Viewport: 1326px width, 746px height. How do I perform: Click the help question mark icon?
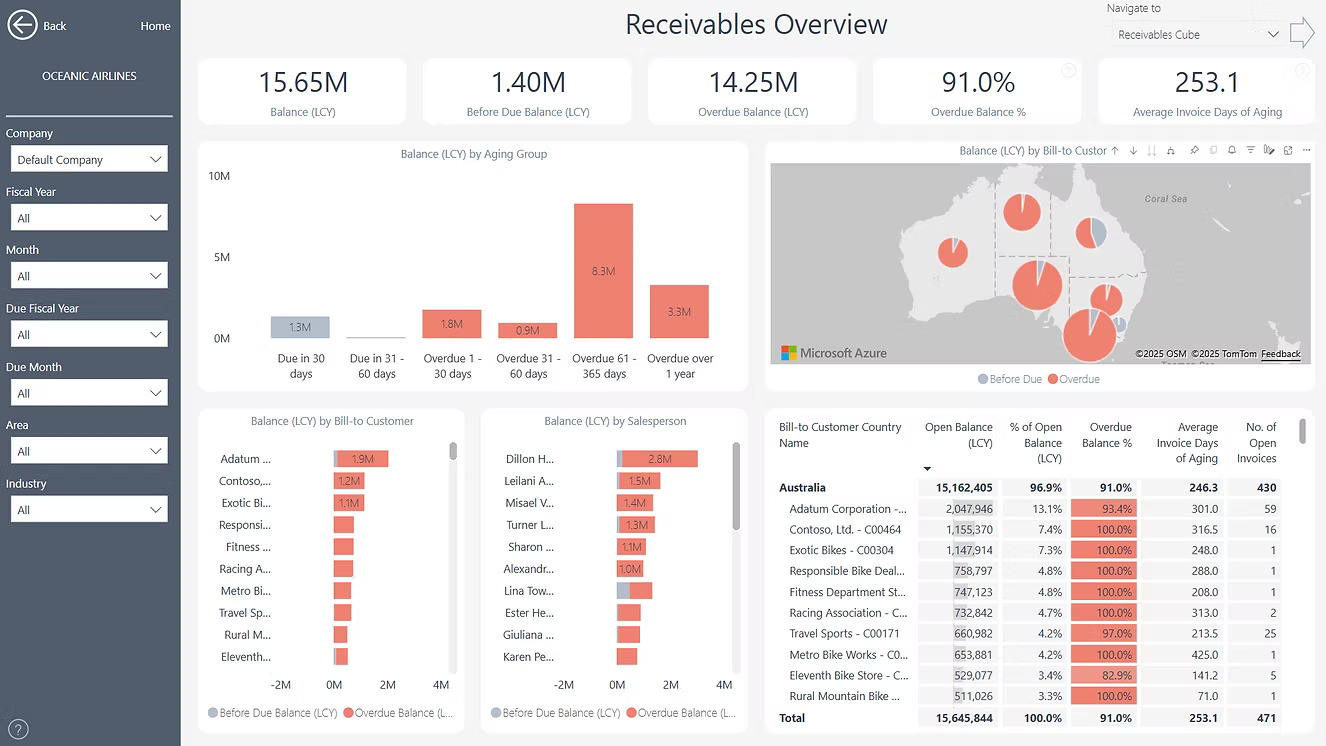pos(18,729)
